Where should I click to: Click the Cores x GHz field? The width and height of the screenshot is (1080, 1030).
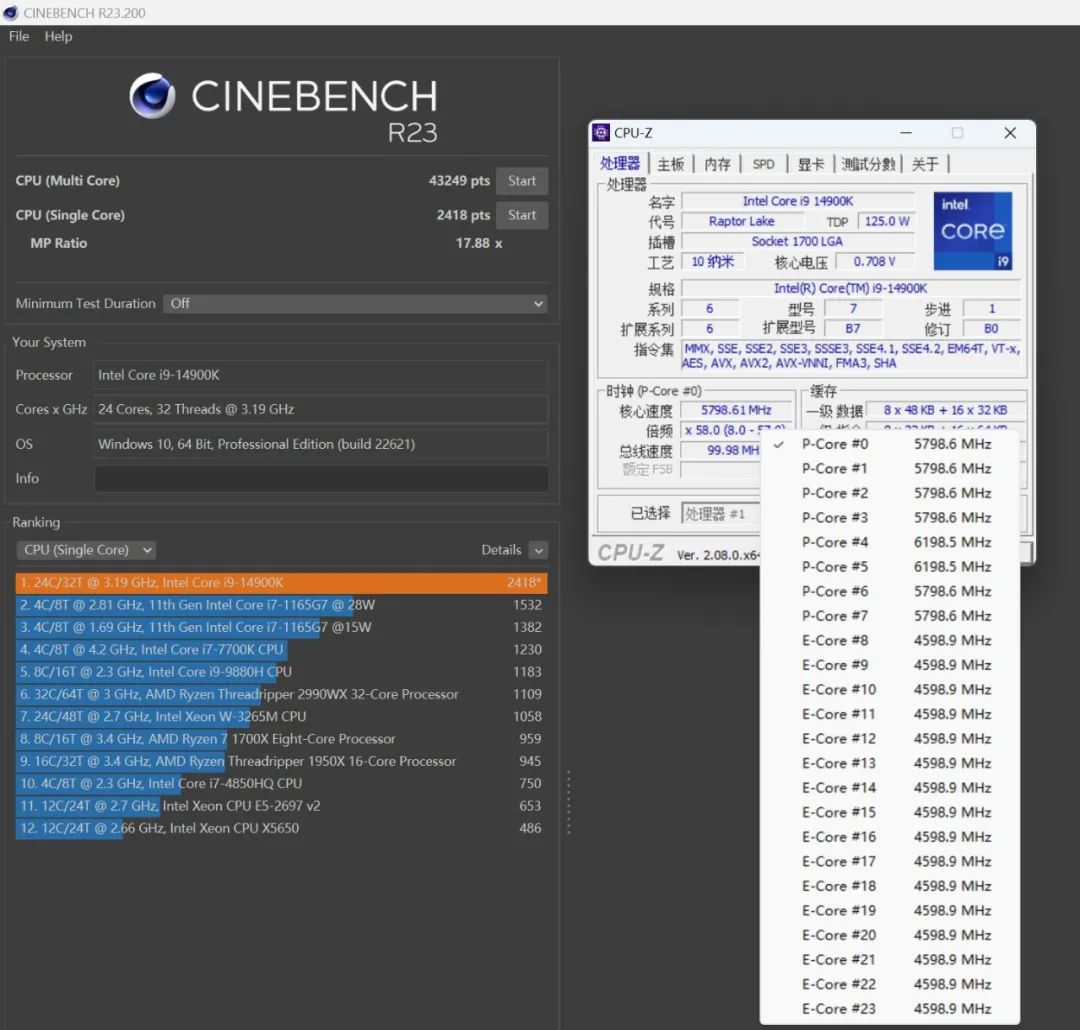321,409
